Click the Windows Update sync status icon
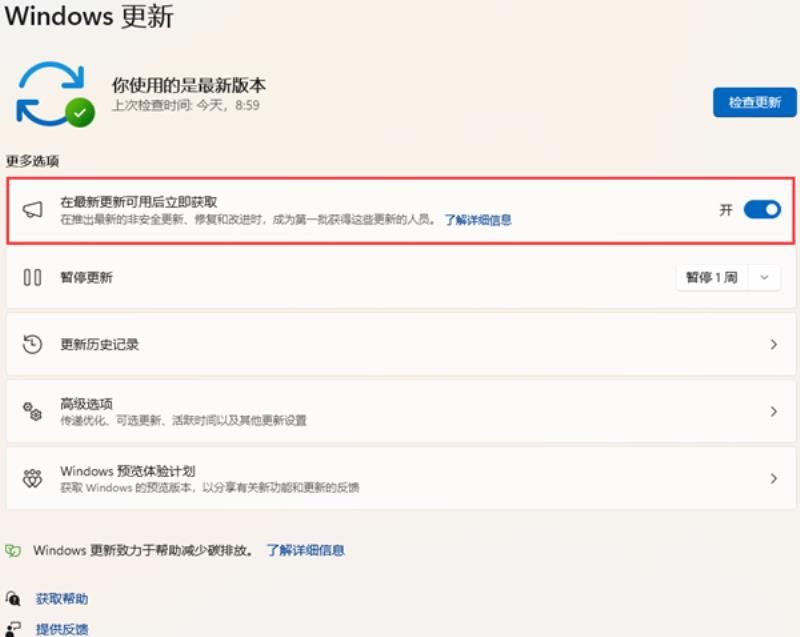 [x=55, y=94]
